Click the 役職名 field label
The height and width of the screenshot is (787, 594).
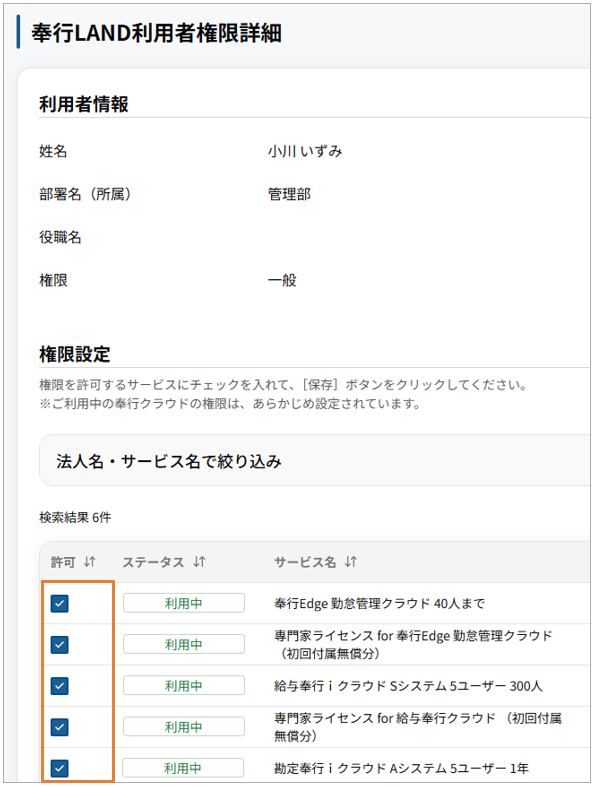pos(60,237)
